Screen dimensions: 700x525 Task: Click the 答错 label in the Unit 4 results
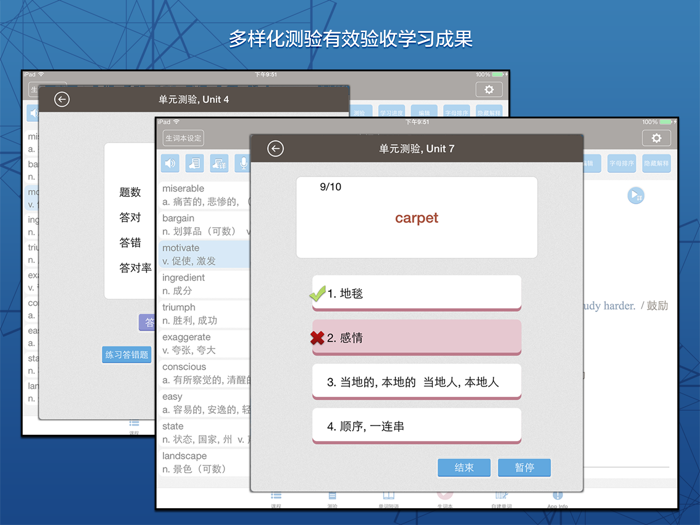click(130, 242)
